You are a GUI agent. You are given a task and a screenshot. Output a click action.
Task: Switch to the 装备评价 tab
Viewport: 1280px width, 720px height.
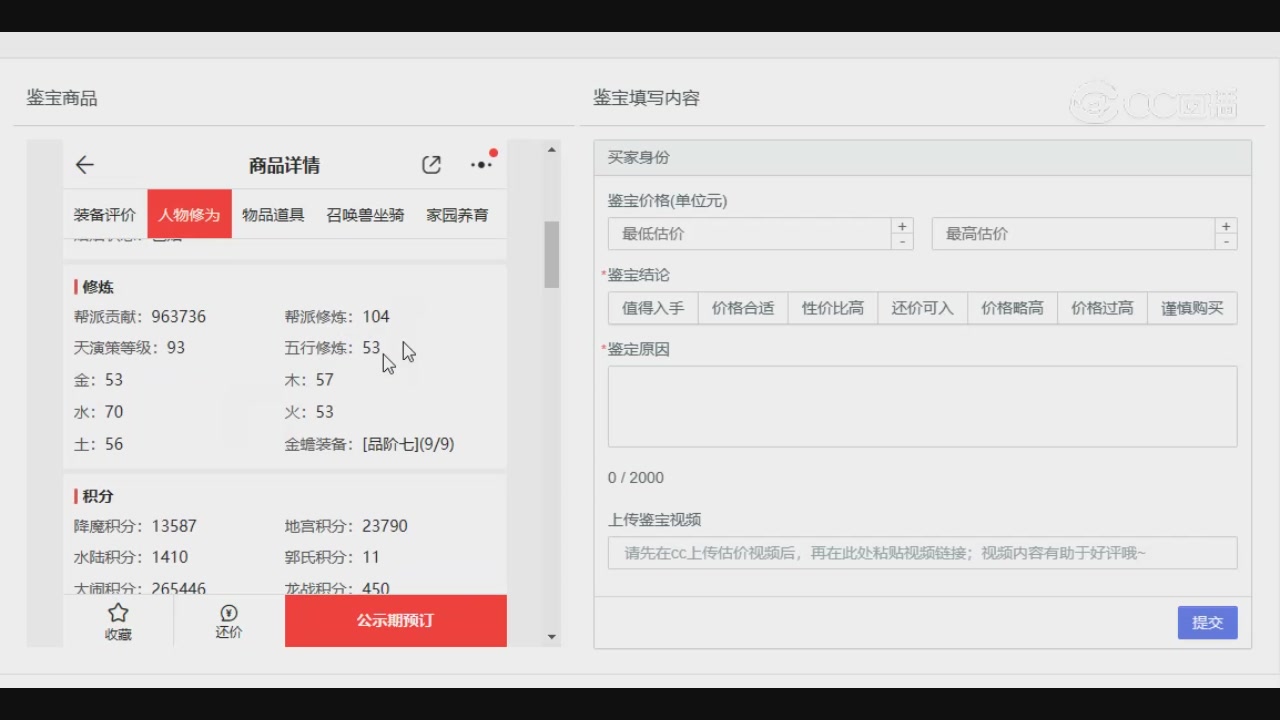(105, 215)
